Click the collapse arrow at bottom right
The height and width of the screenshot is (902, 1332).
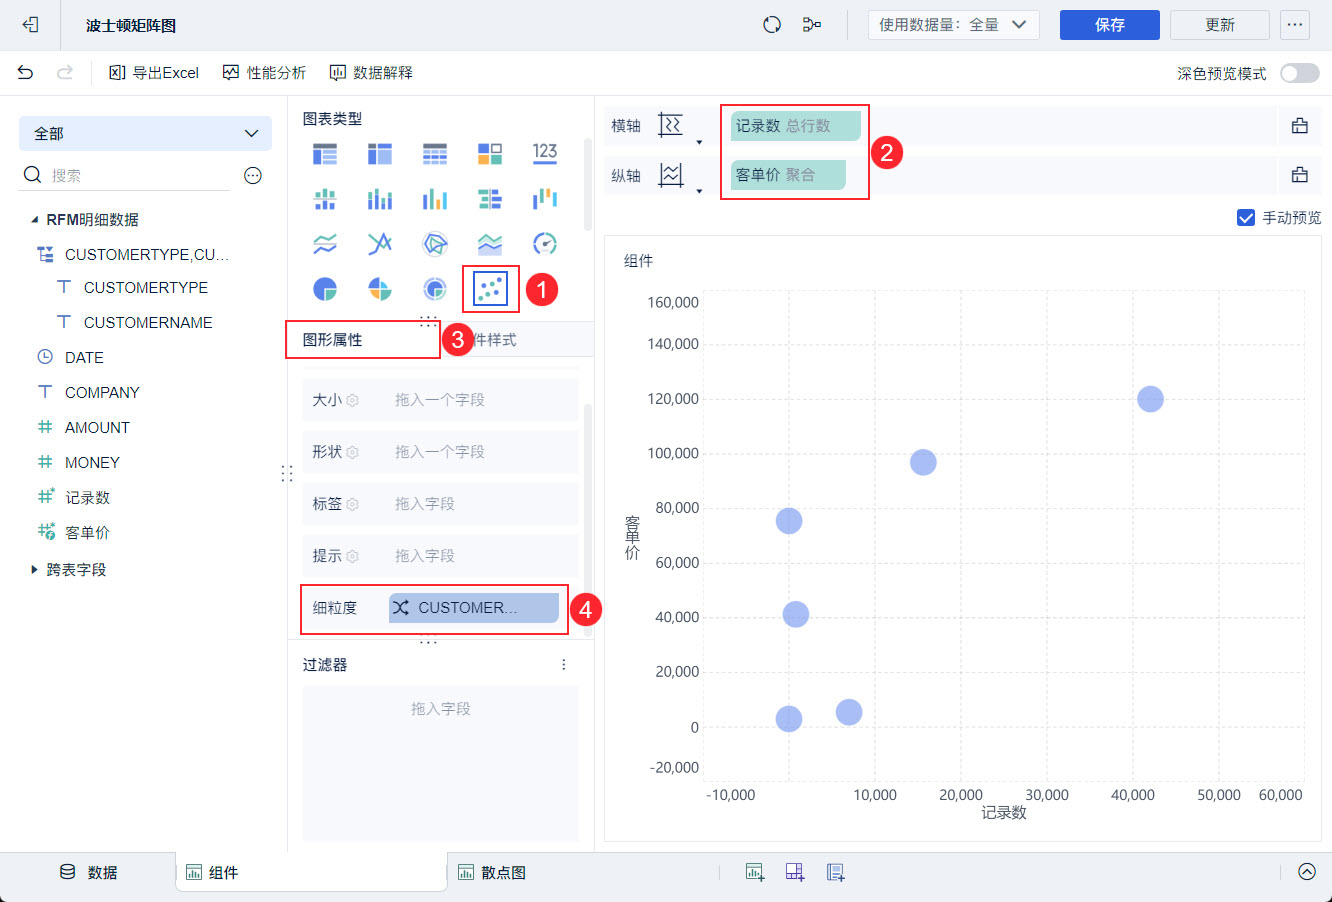1307,872
